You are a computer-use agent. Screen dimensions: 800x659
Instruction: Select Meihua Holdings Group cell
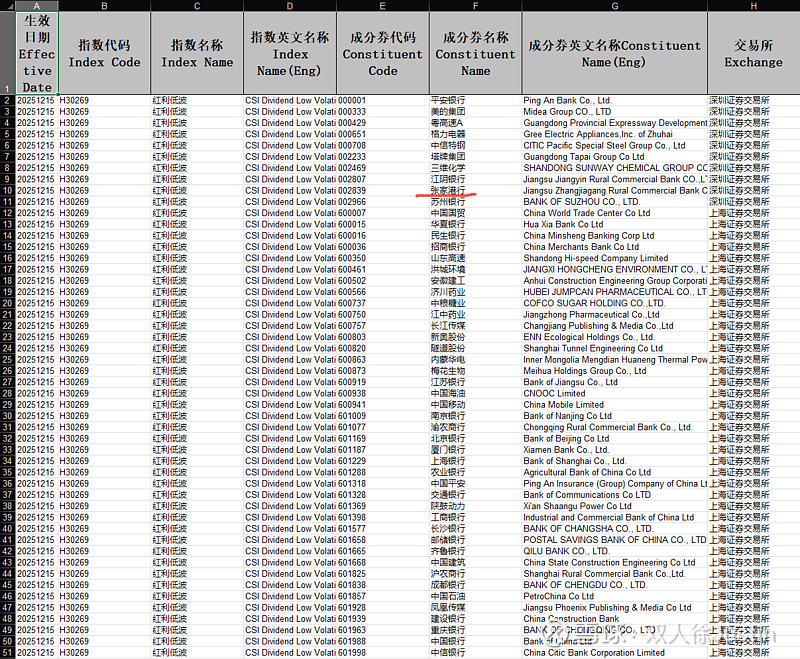[x=614, y=371]
